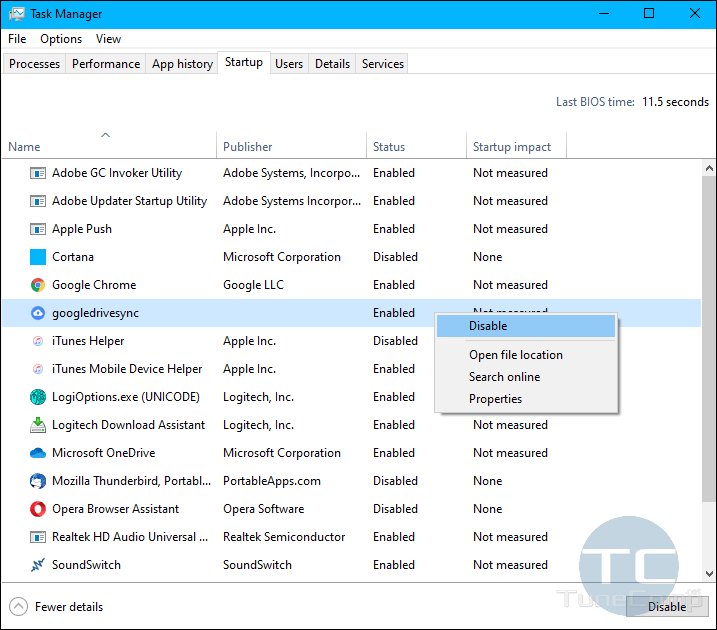Close the Task Manager window
The image size is (717, 630).
tap(695, 14)
